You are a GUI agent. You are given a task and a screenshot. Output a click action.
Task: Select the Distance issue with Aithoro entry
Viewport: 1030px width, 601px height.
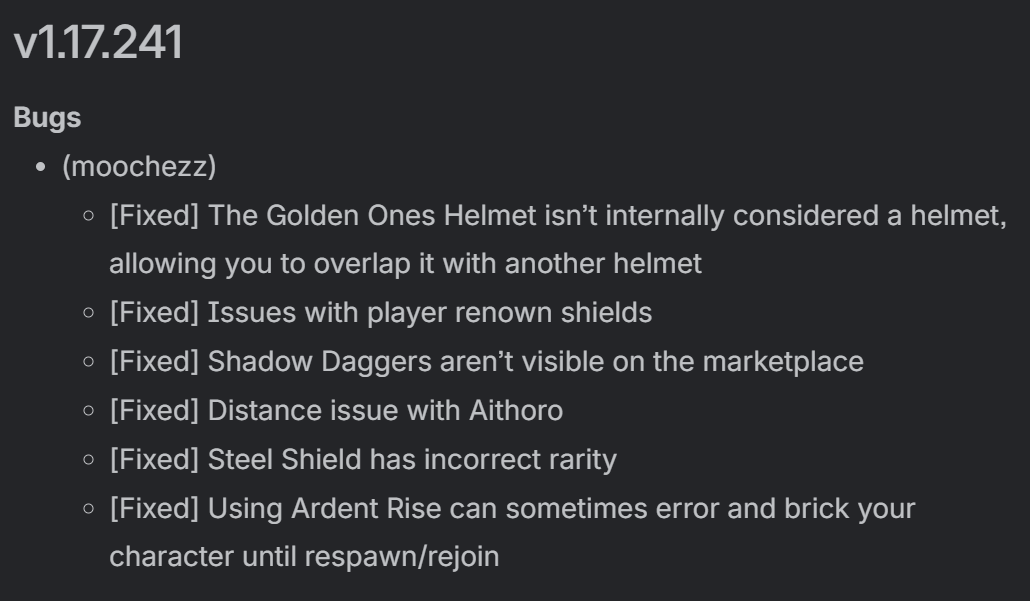(336, 411)
